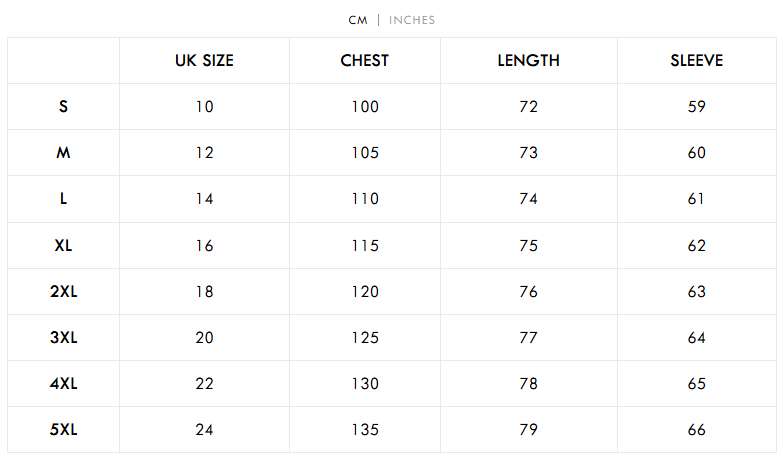
Task: Select the 5XL size row label
Action: click(64, 430)
